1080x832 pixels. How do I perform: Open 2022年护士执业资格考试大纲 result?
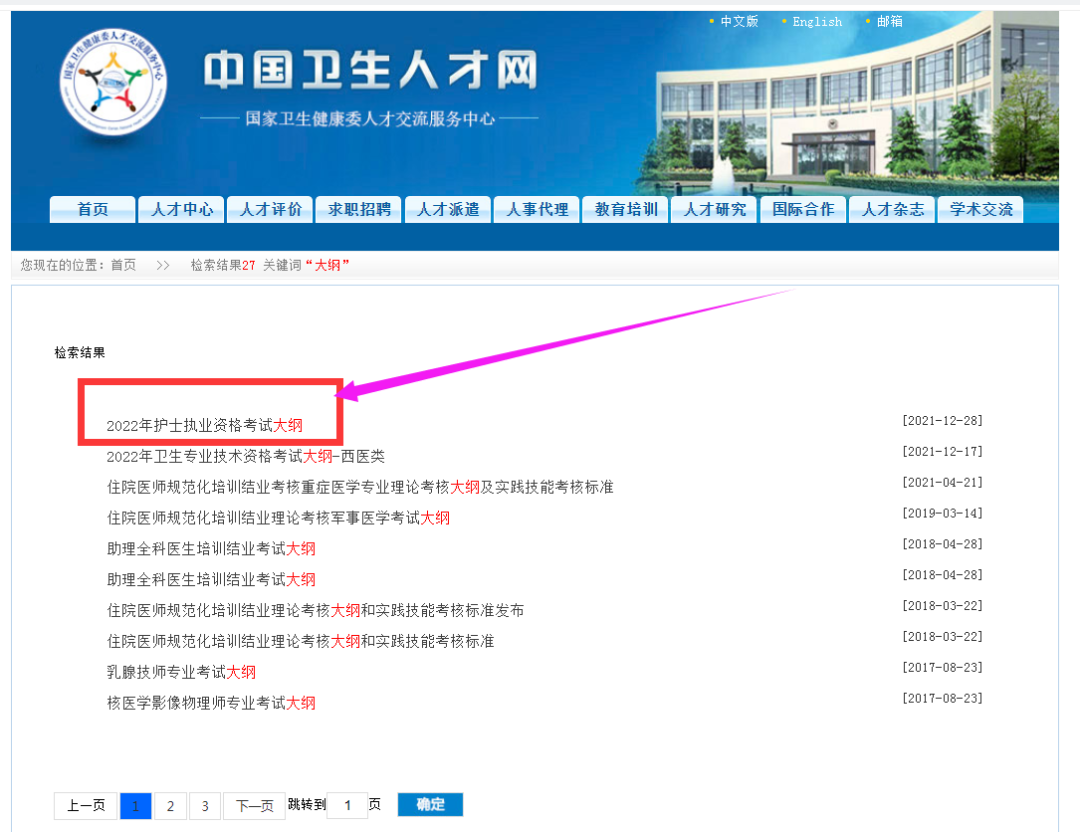[205, 426]
